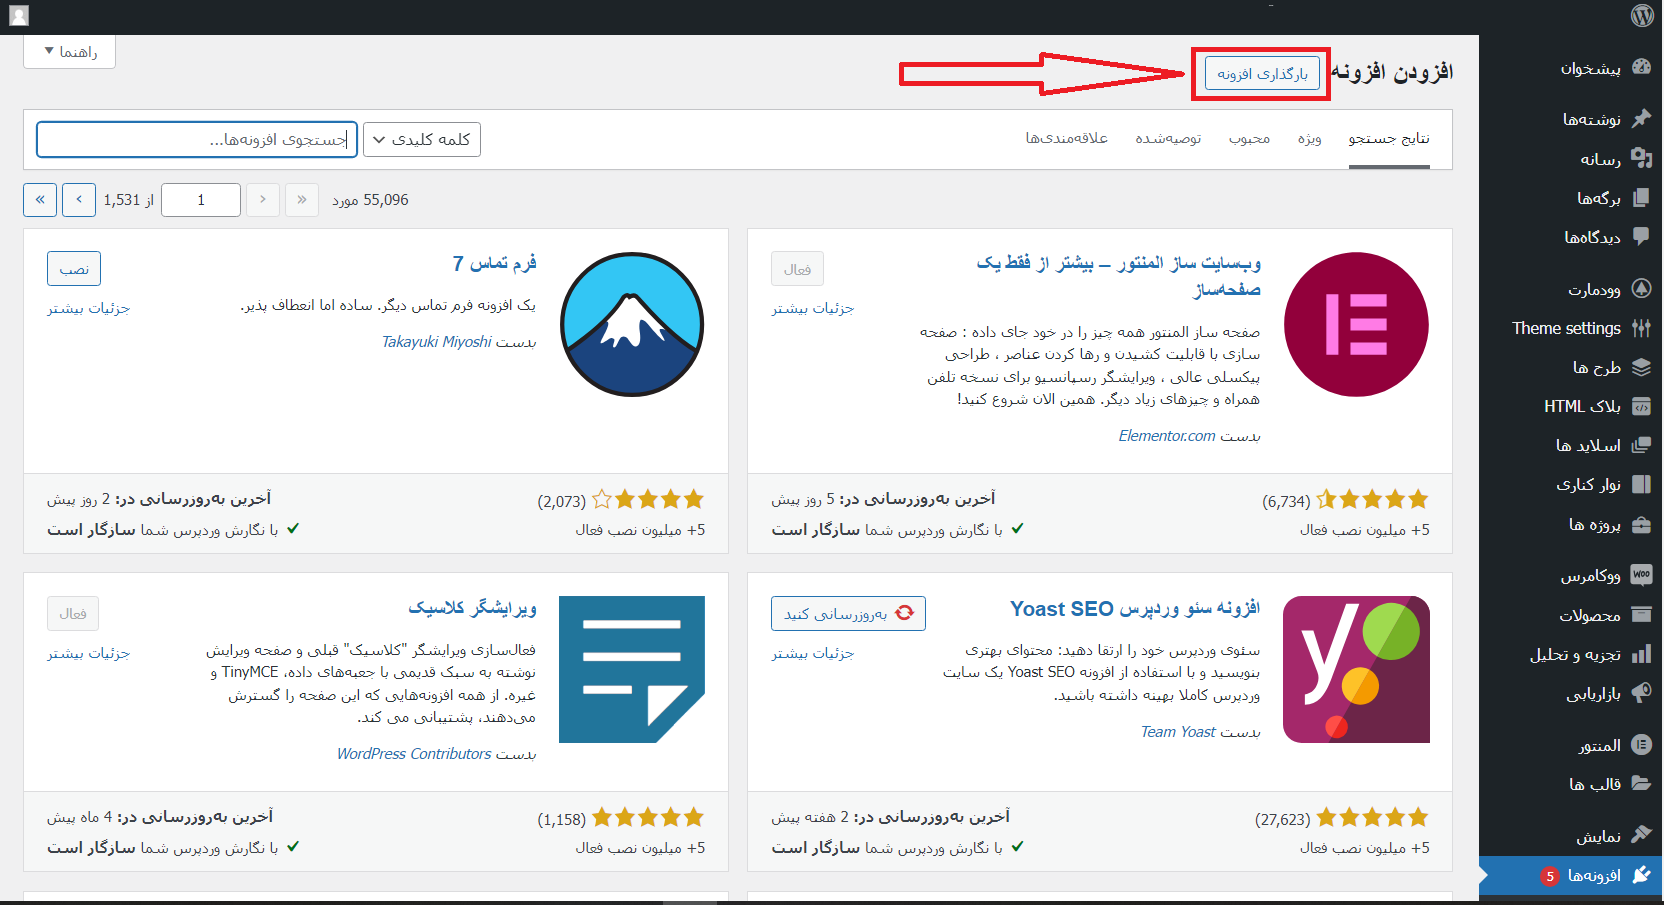Open بازاریابی megaphone icon

[1641, 692]
